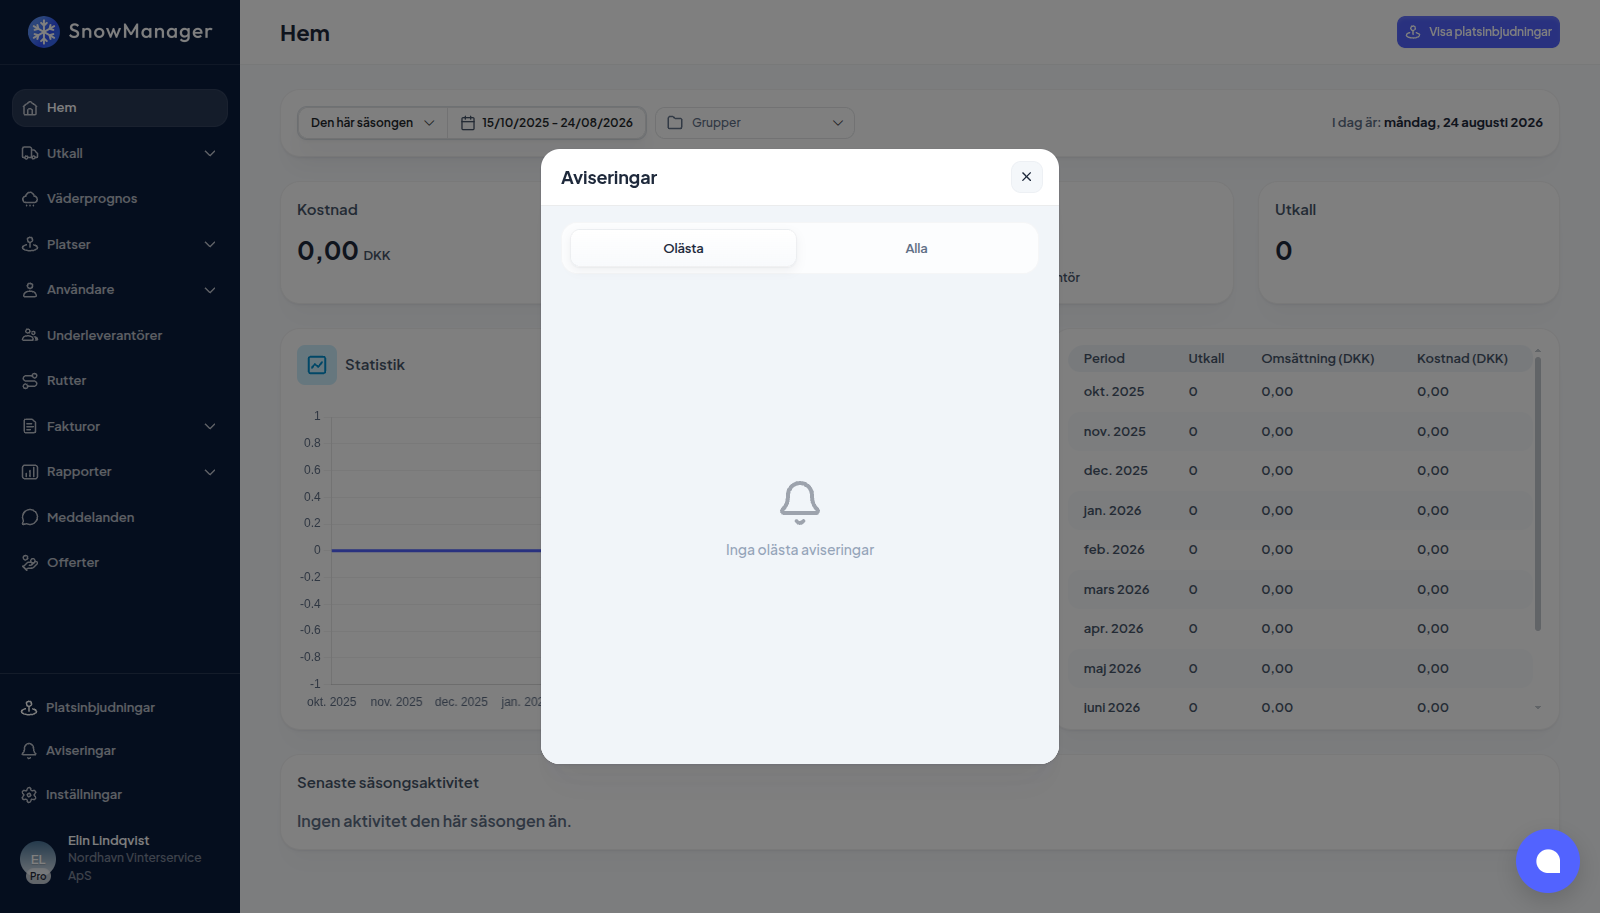Click the folder icon in Grupper selector

point(675,123)
